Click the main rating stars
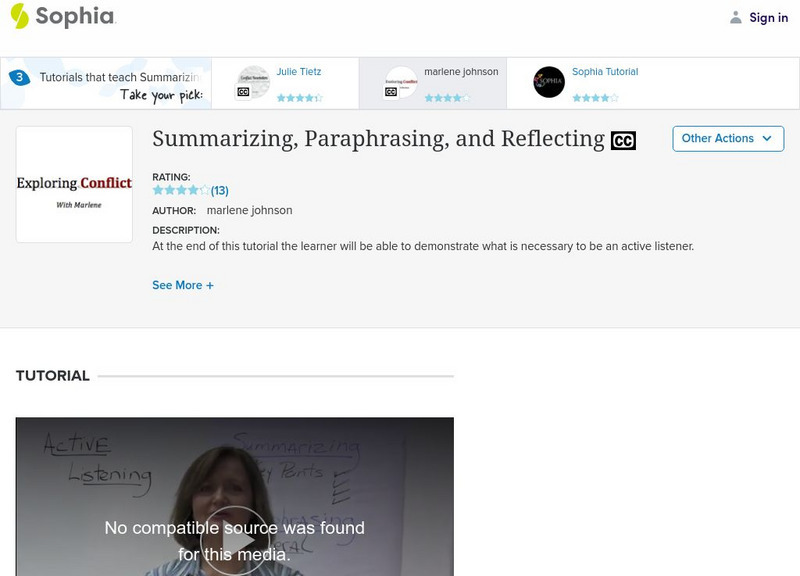This screenshot has height=576, width=800. coord(181,190)
